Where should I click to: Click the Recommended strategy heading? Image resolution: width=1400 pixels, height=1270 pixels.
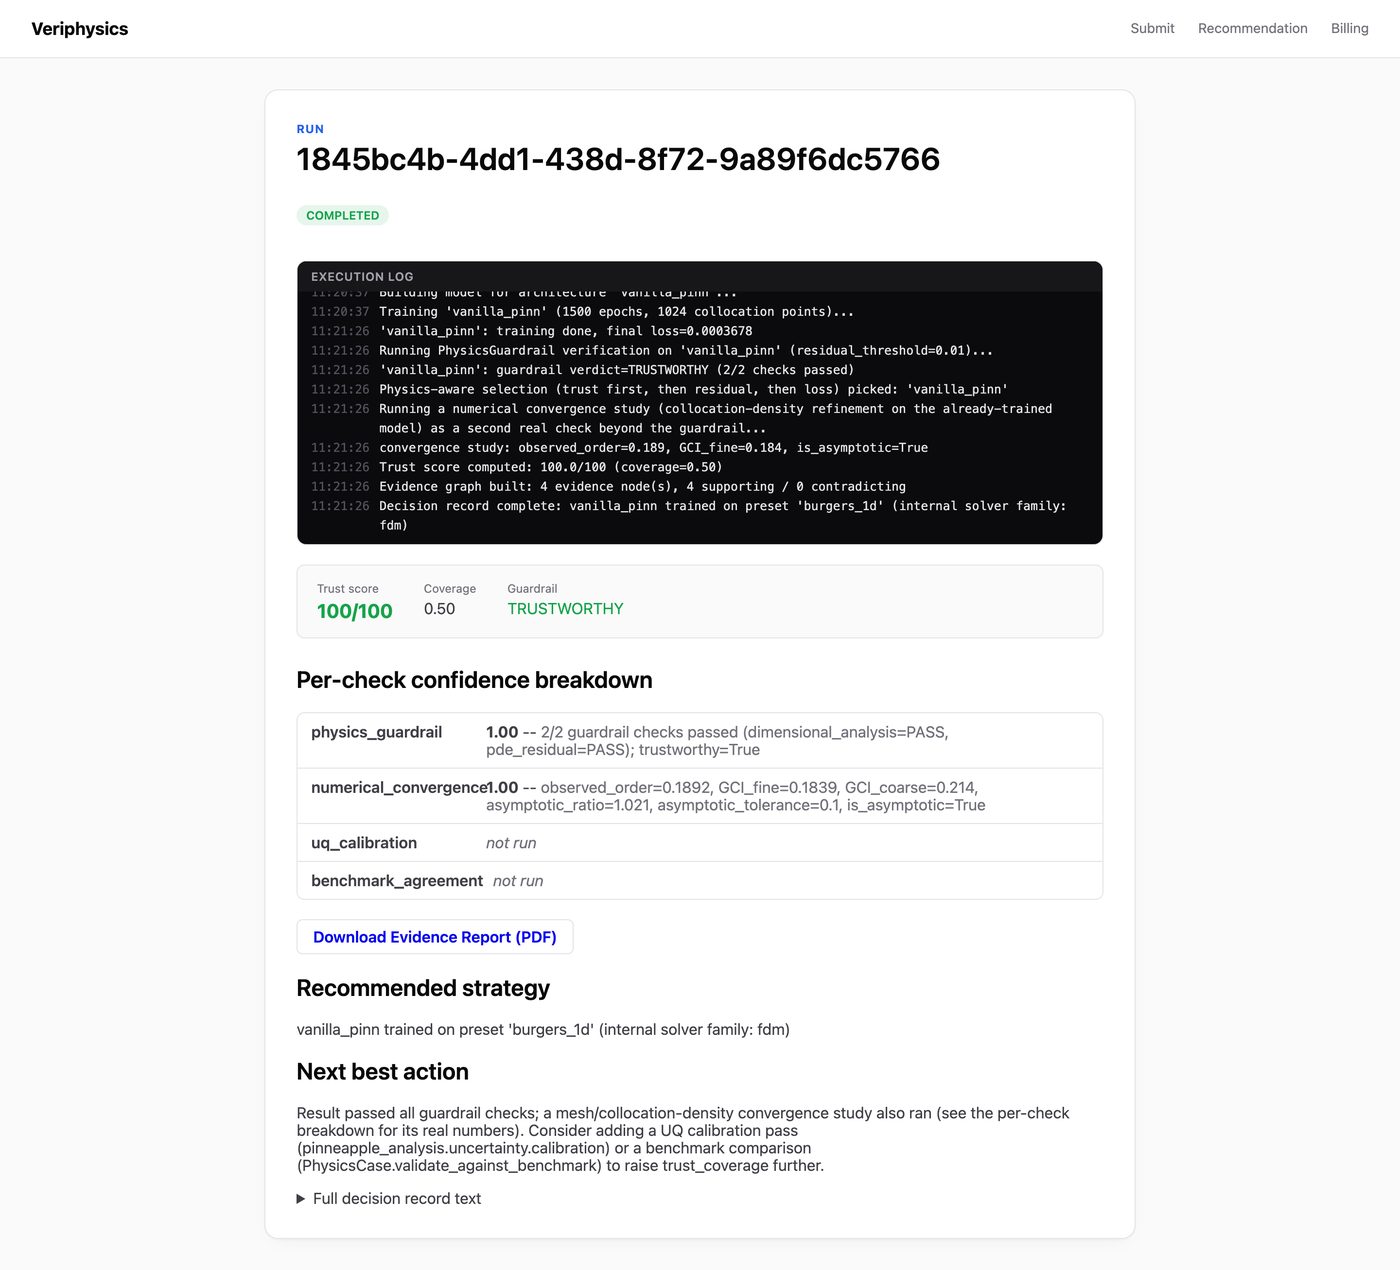423,988
